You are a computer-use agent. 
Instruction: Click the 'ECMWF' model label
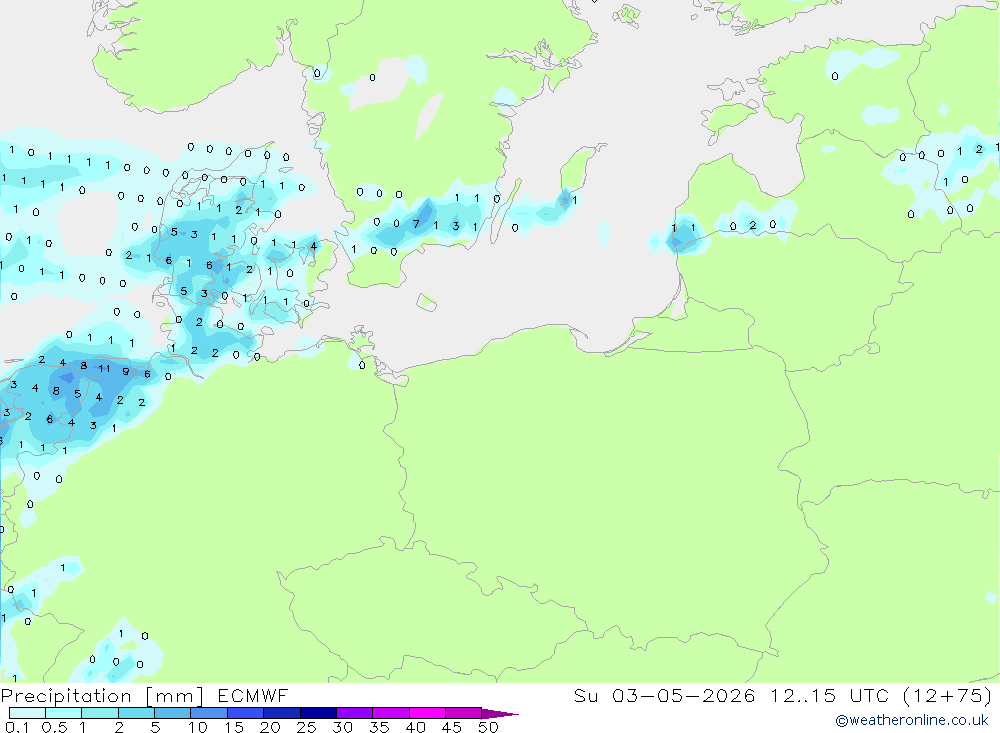coord(253,695)
